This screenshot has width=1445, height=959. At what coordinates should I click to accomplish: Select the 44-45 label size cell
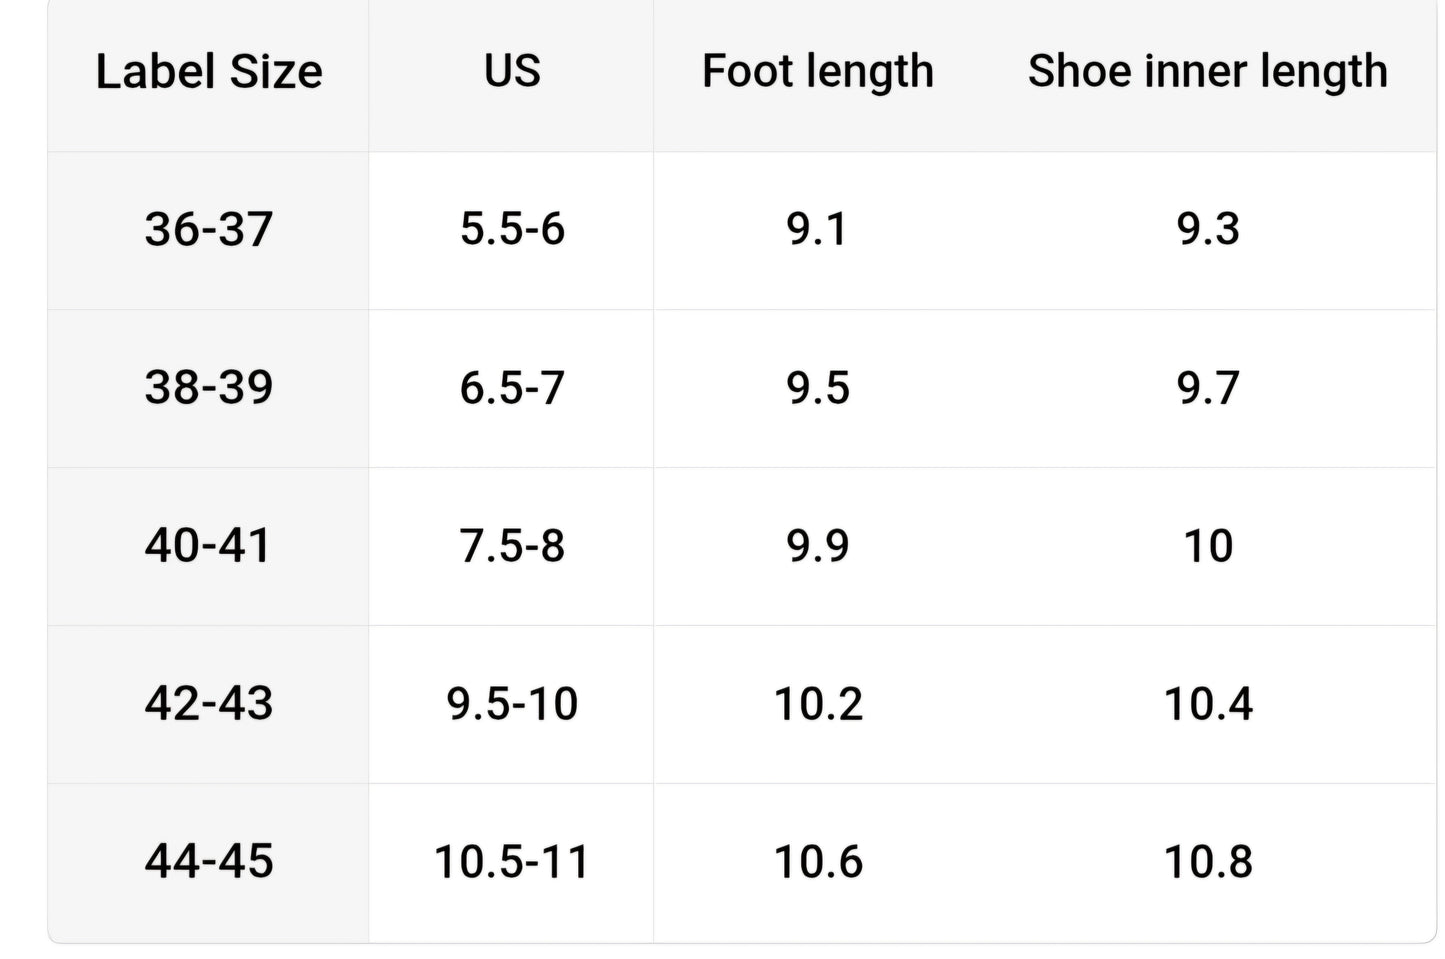(x=209, y=861)
